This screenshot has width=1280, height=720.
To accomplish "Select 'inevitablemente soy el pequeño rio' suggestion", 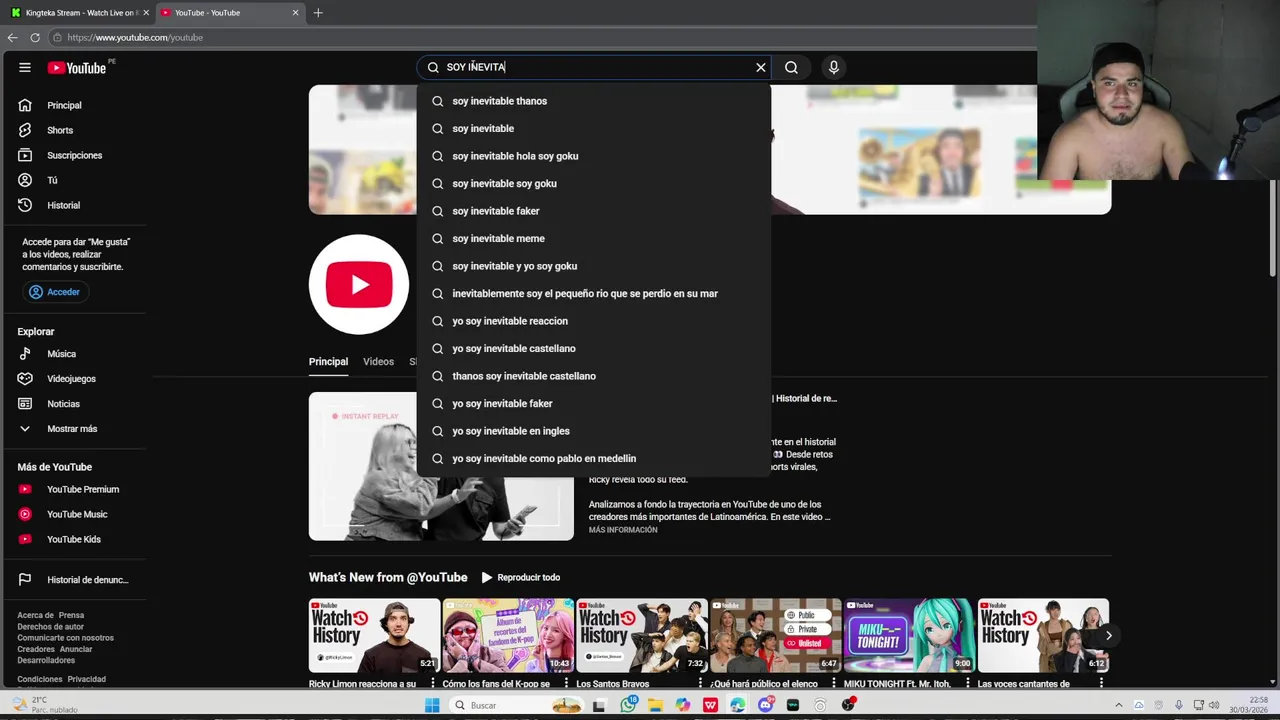I will [594, 293].
